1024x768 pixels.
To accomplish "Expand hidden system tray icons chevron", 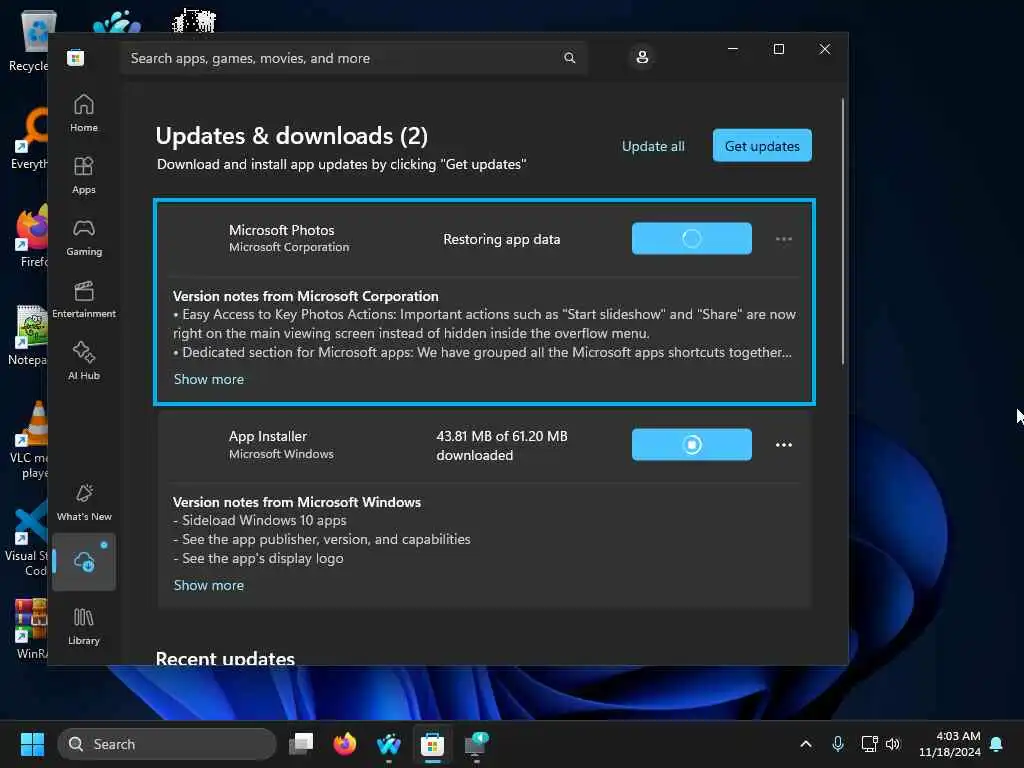I will pyautogui.click(x=806, y=744).
